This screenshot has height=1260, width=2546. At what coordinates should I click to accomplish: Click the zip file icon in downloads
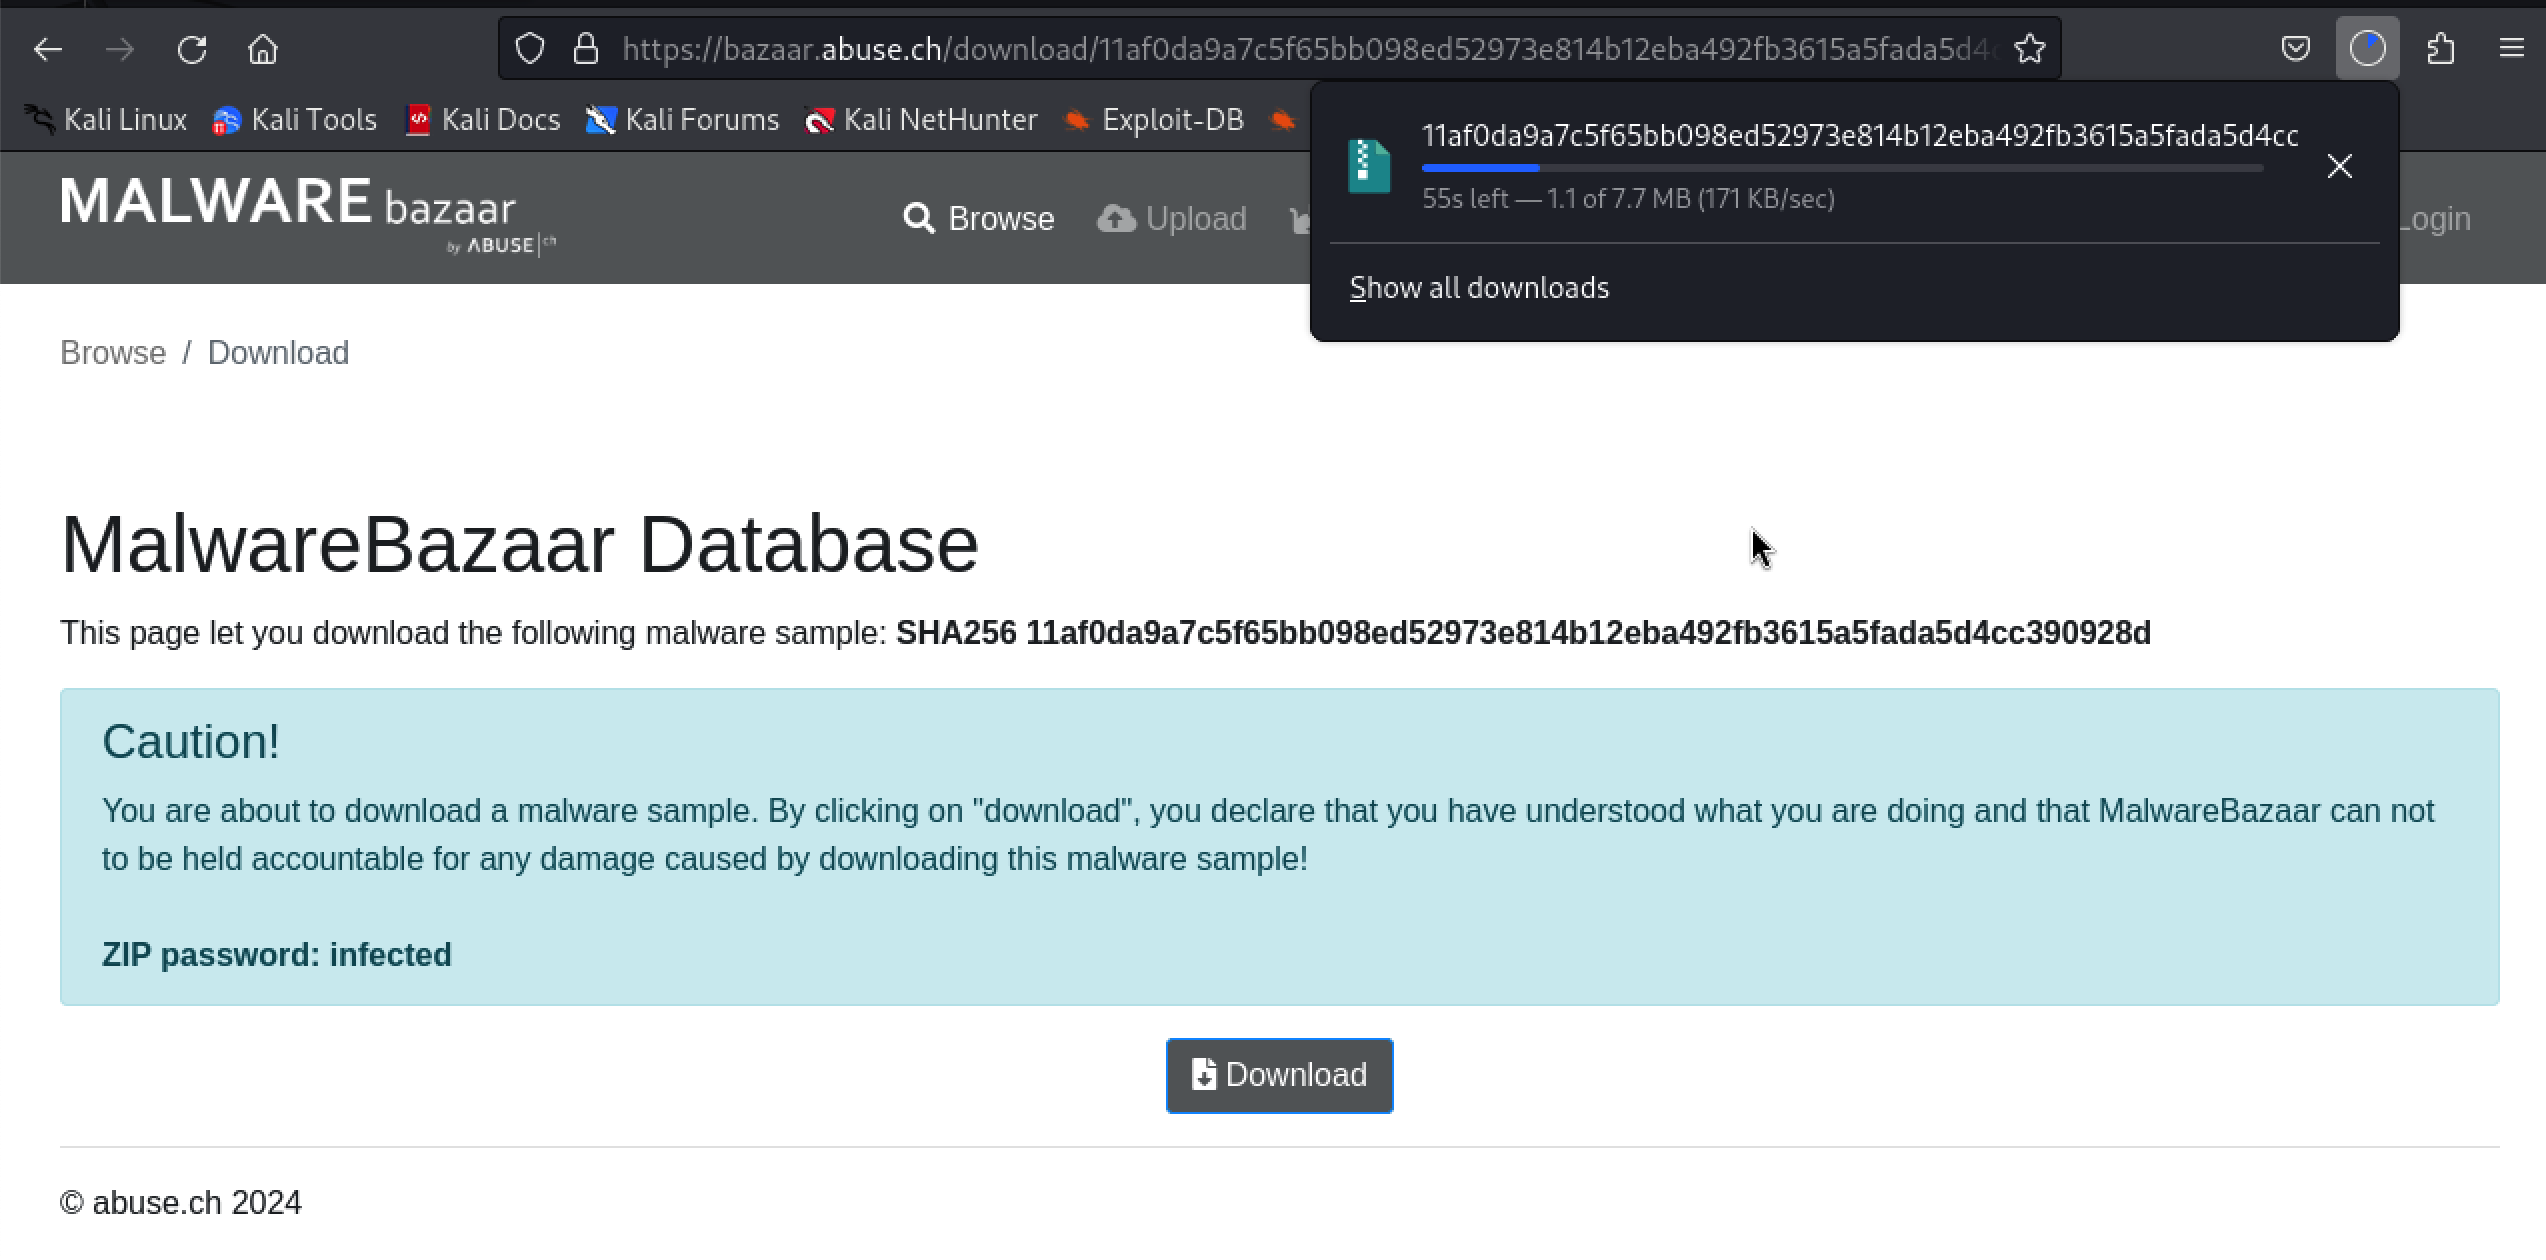pos(1369,166)
